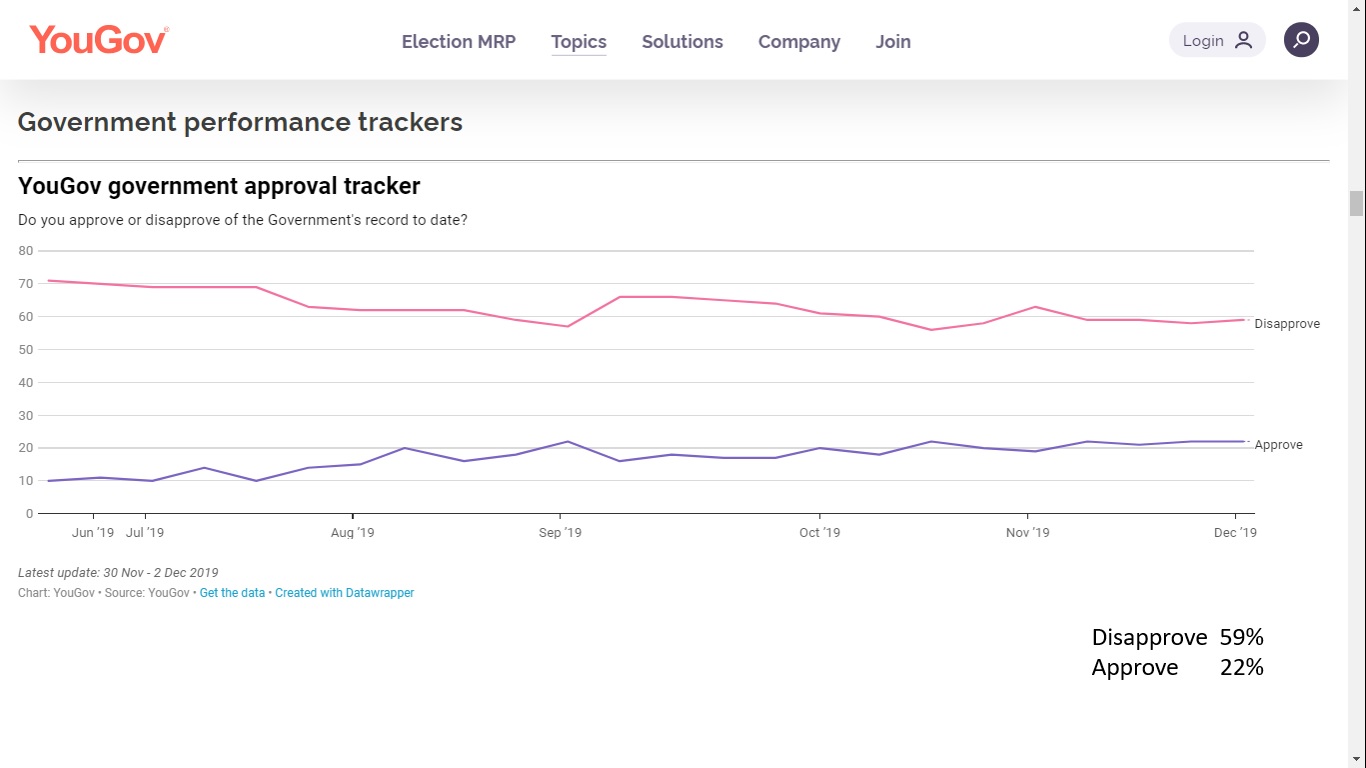1366x768 pixels.
Task: Click the 'Nov '19' axis label
Action: coord(1028,533)
